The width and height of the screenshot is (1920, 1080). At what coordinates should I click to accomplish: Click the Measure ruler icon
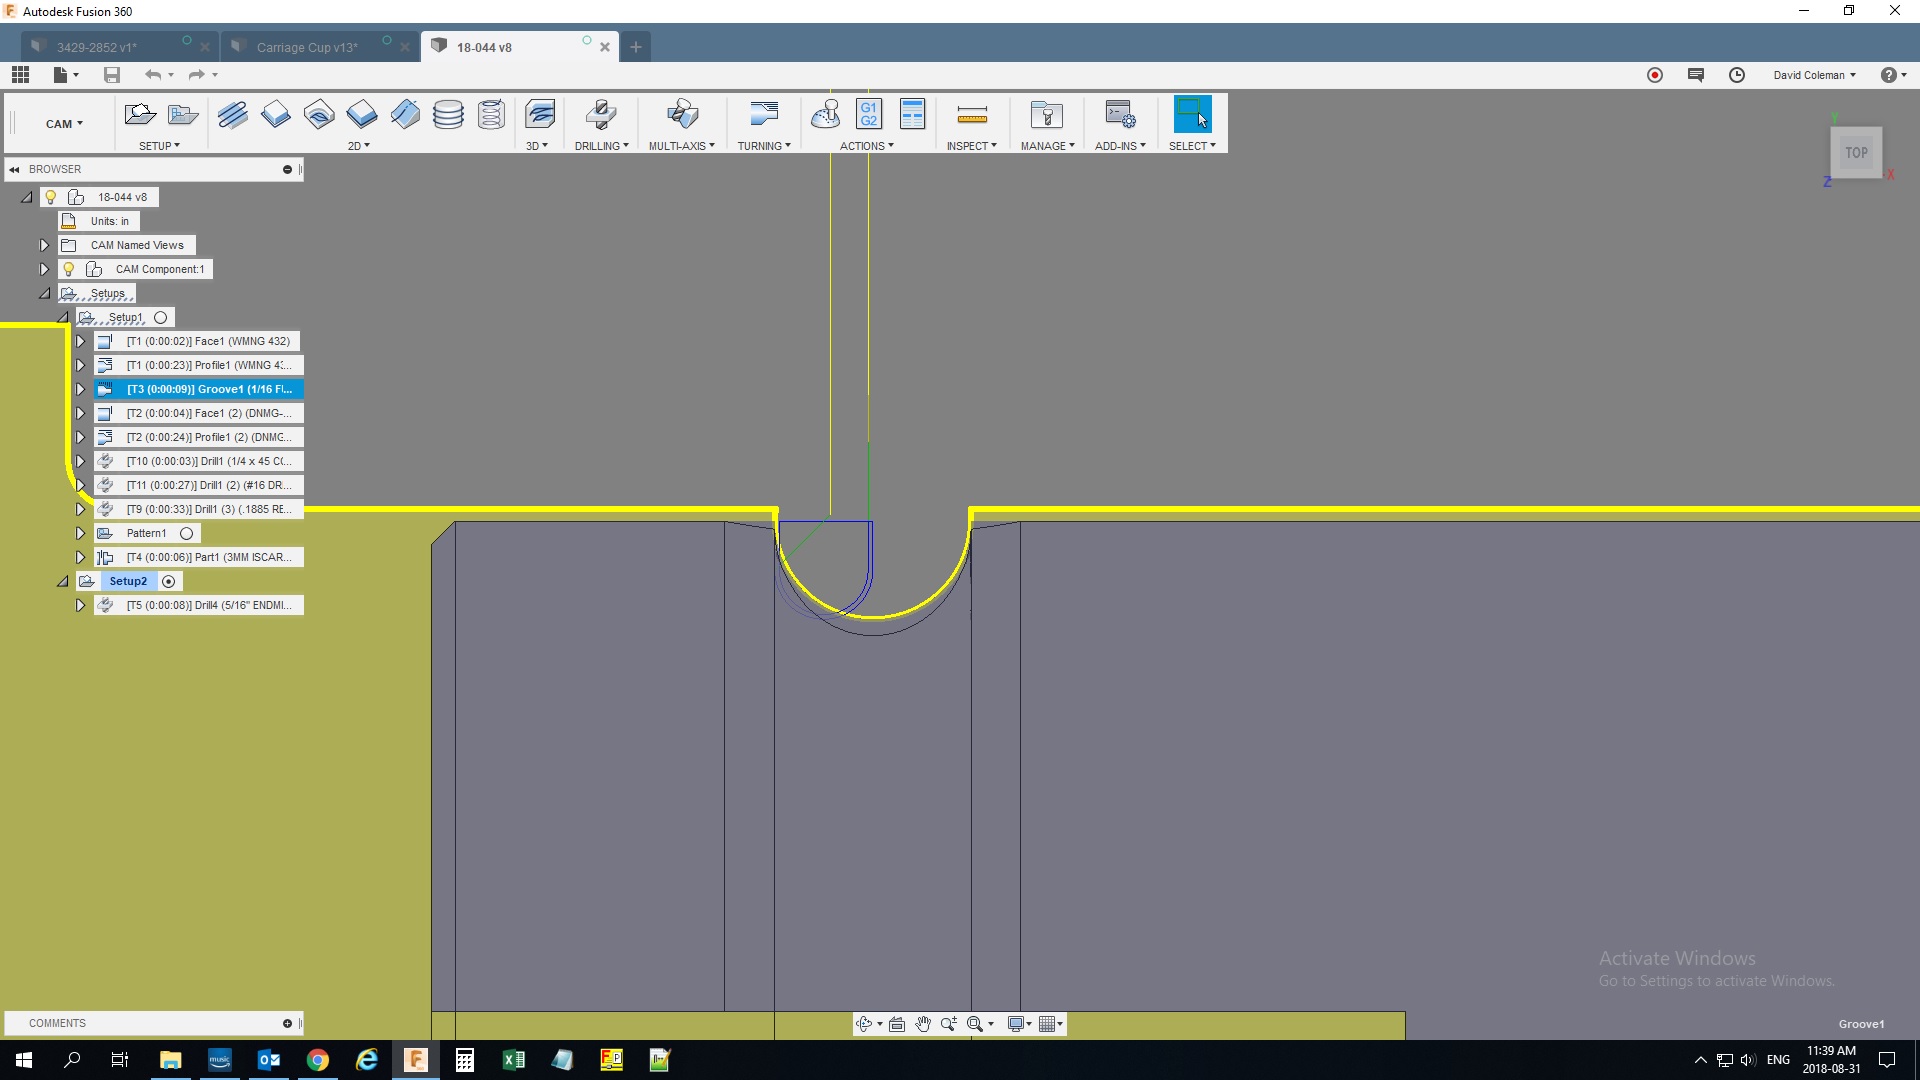click(972, 116)
